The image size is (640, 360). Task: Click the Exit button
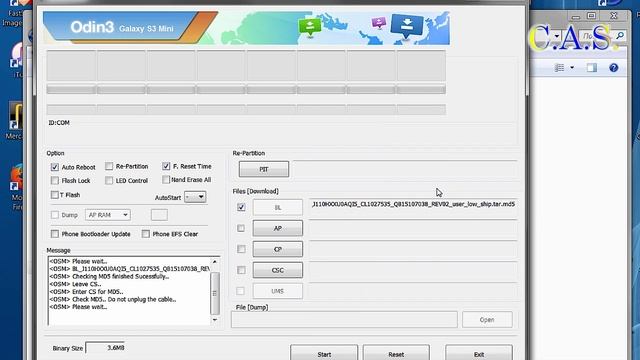479,353
